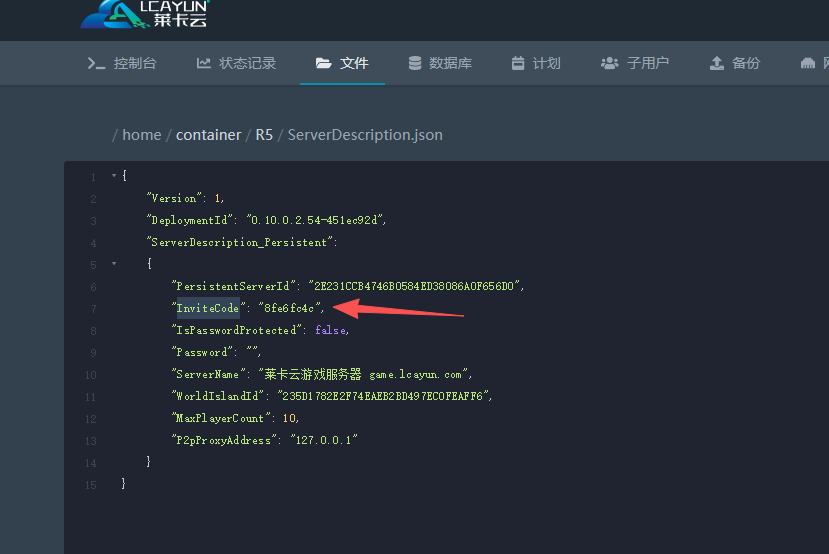
Task: Click ServerDescription.json in the breadcrumb path
Action: coord(365,135)
